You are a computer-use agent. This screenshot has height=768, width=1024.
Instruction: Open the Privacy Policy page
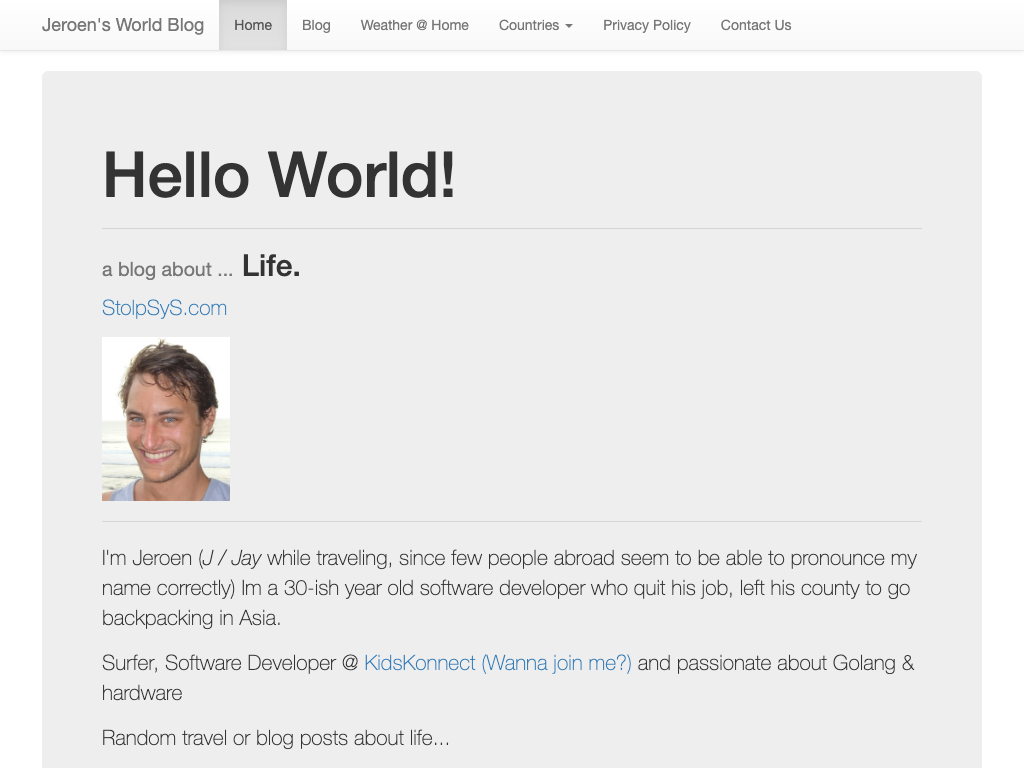click(646, 25)
